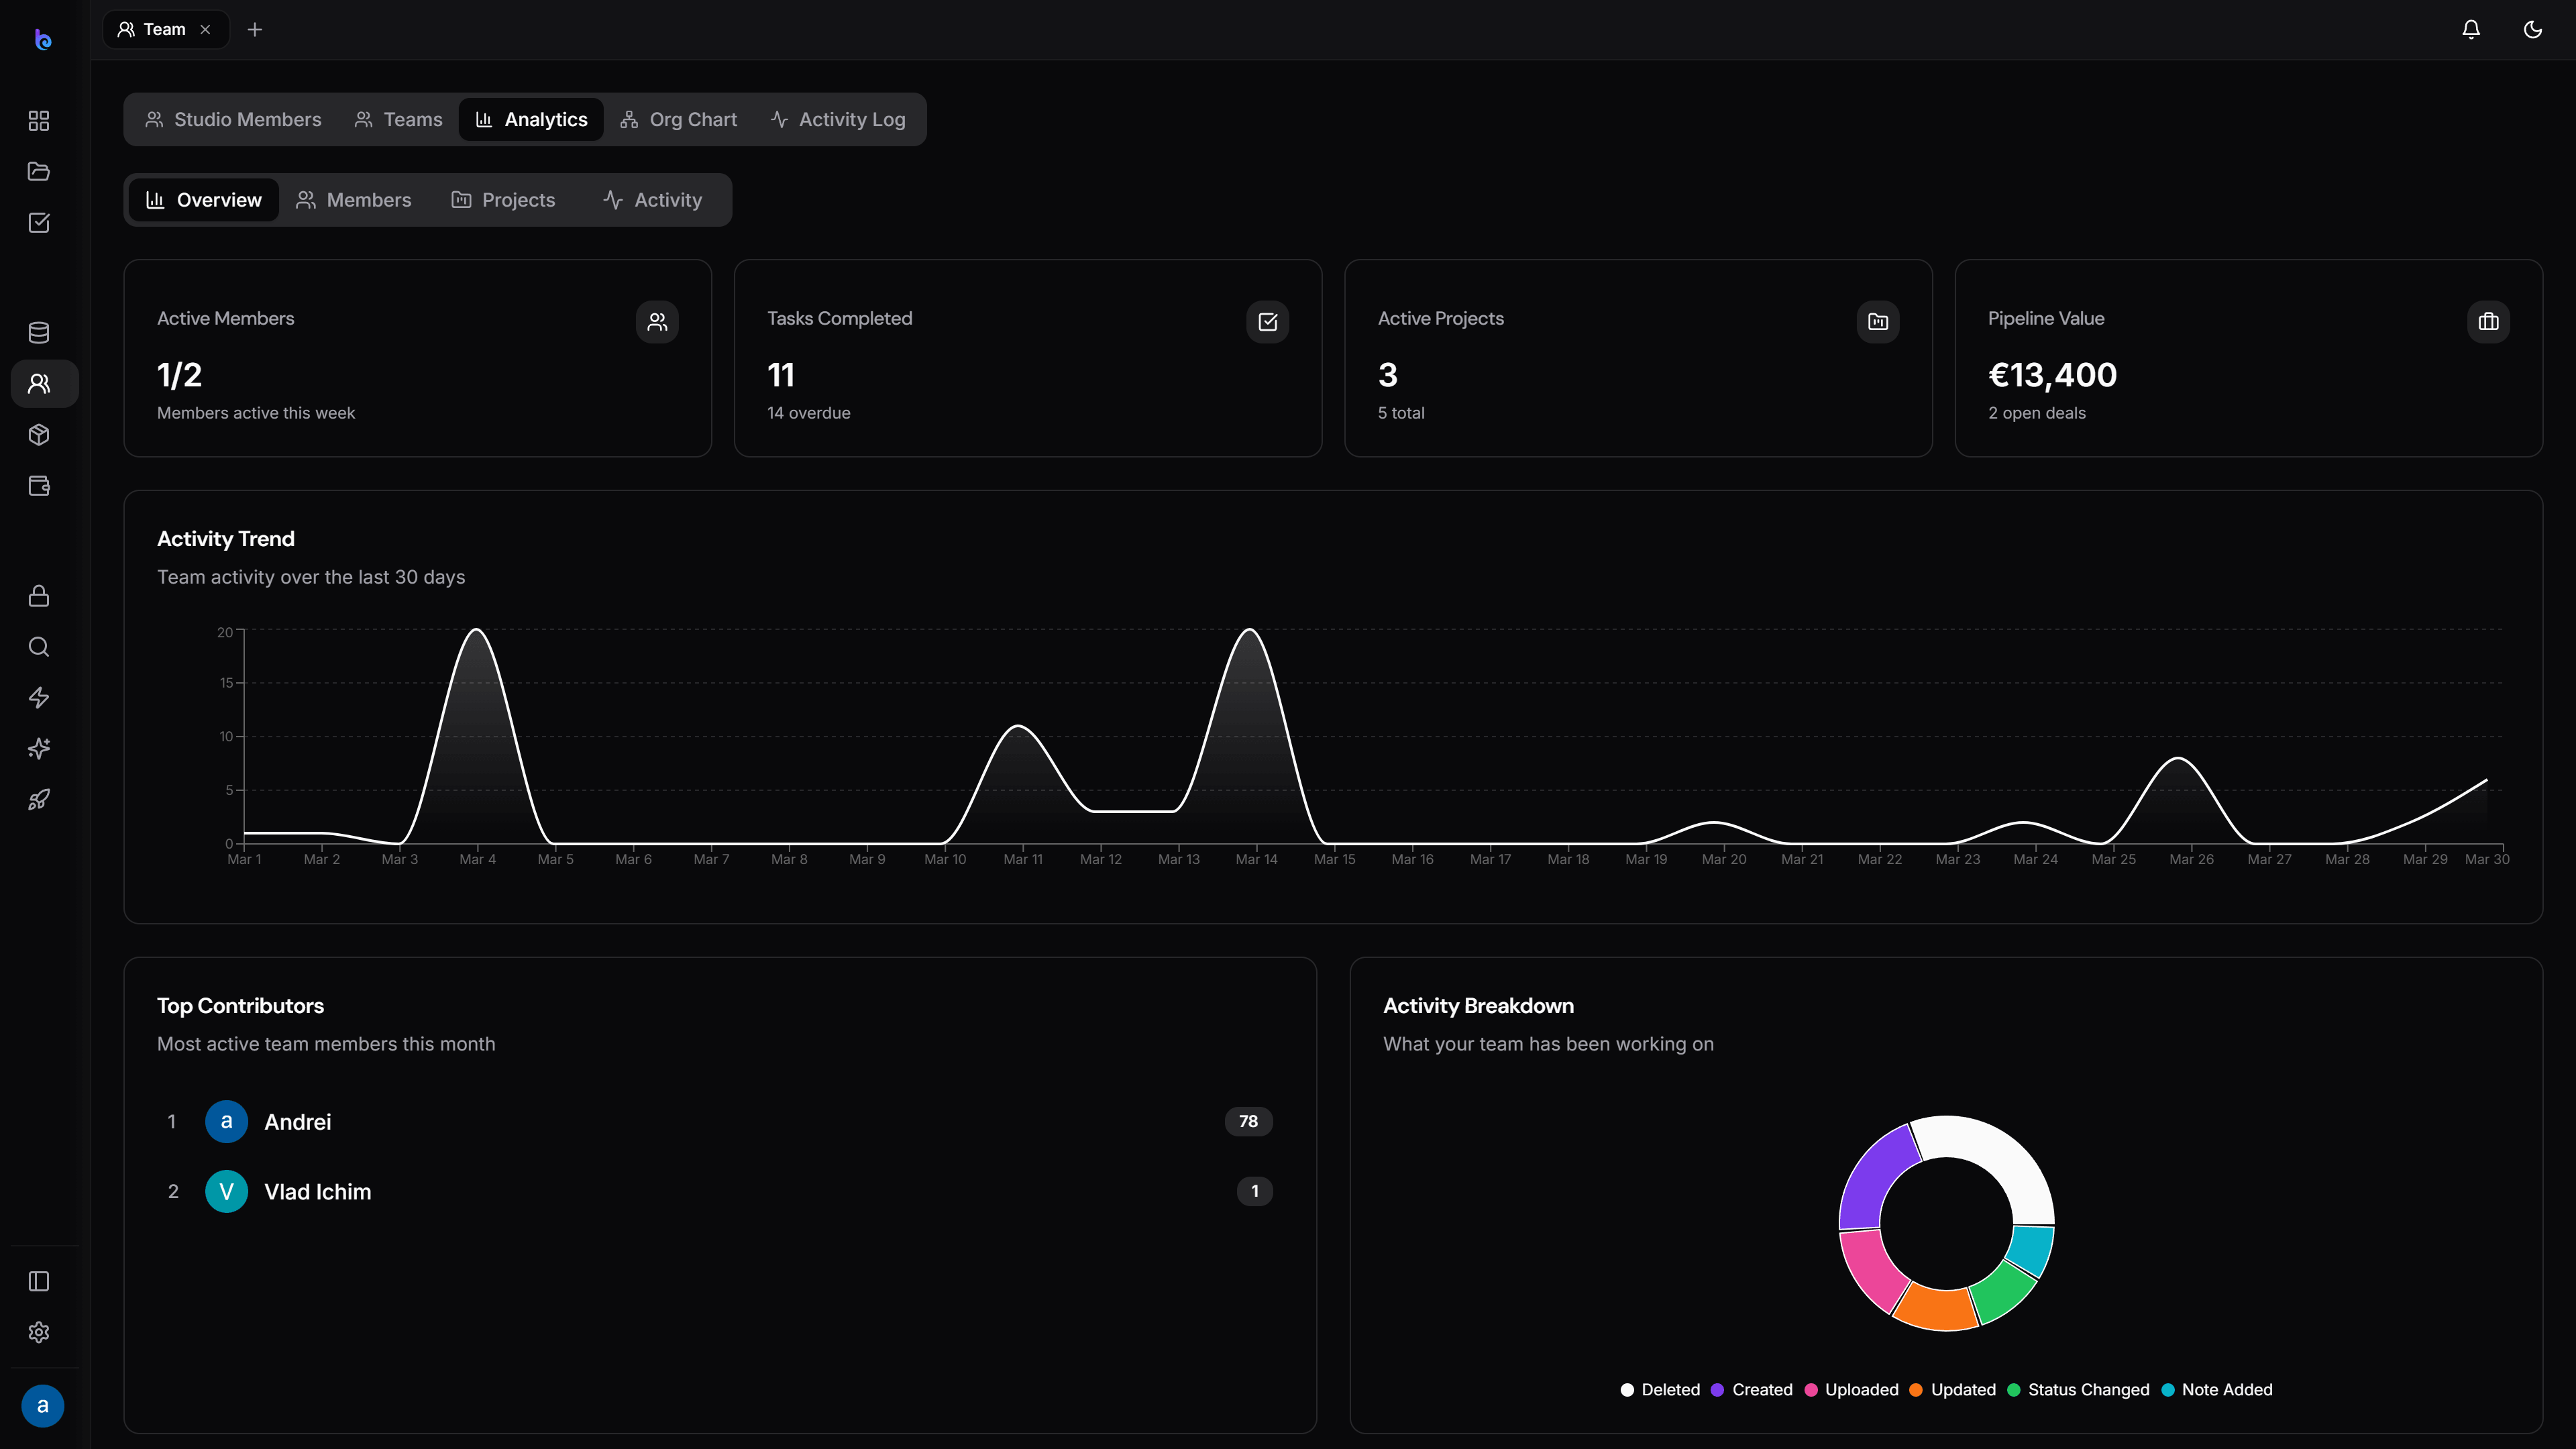Screen dimensions: 2576x1449
Task: Click the Pipeline Value briefcase icon
Action: pyautogui.click(x=2489, y=322)
